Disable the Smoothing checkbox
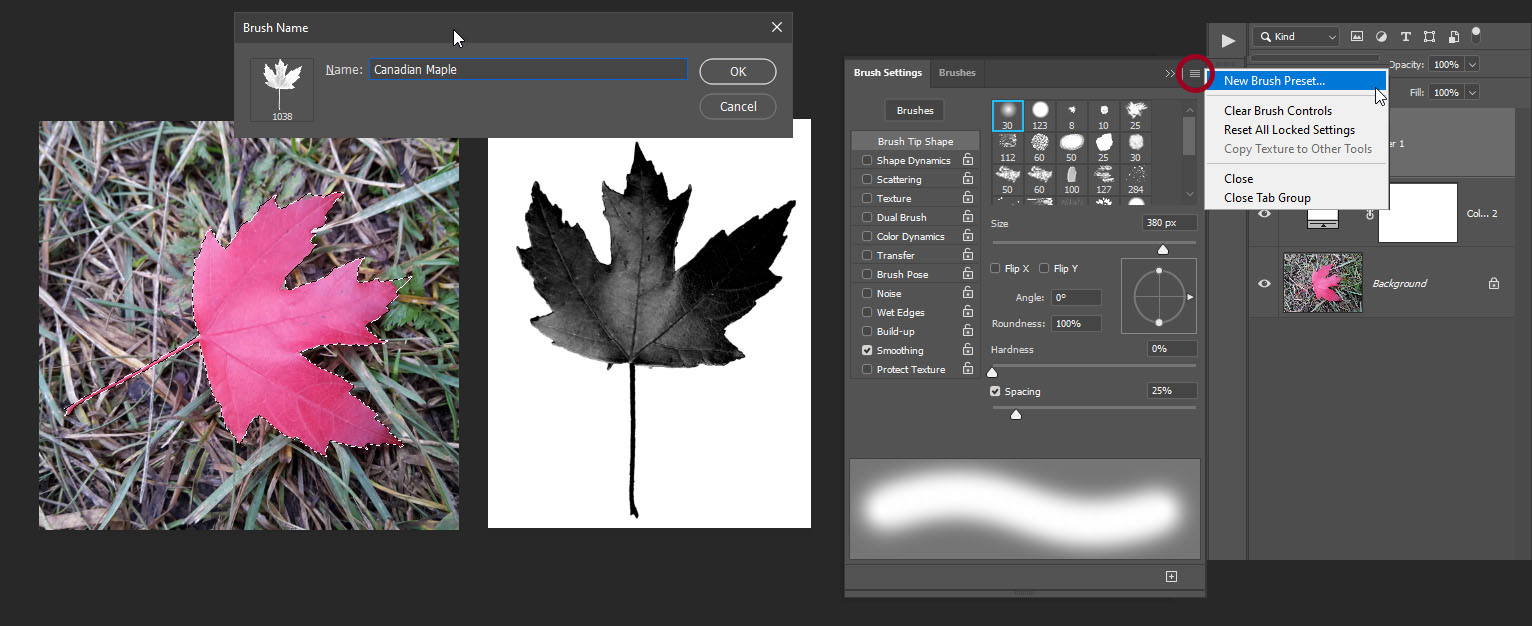1532x626 pixels. (866, 350)
